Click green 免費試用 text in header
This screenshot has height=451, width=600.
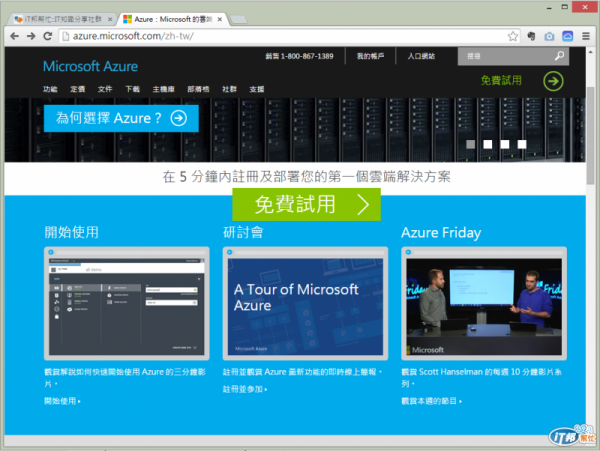click(501, 80)
